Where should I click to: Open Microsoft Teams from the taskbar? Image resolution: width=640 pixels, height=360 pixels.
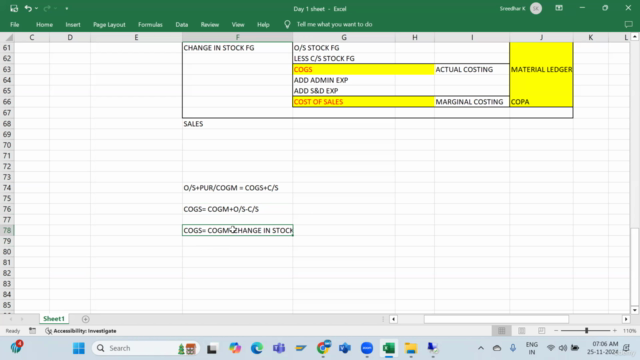(x=279, y=348)
